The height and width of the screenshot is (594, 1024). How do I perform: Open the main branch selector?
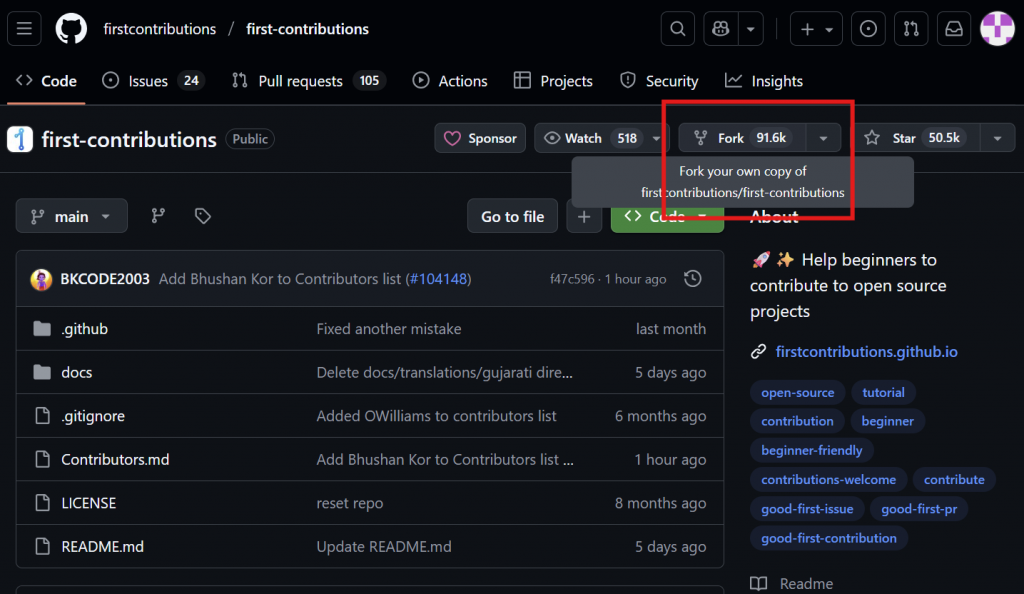72,216
